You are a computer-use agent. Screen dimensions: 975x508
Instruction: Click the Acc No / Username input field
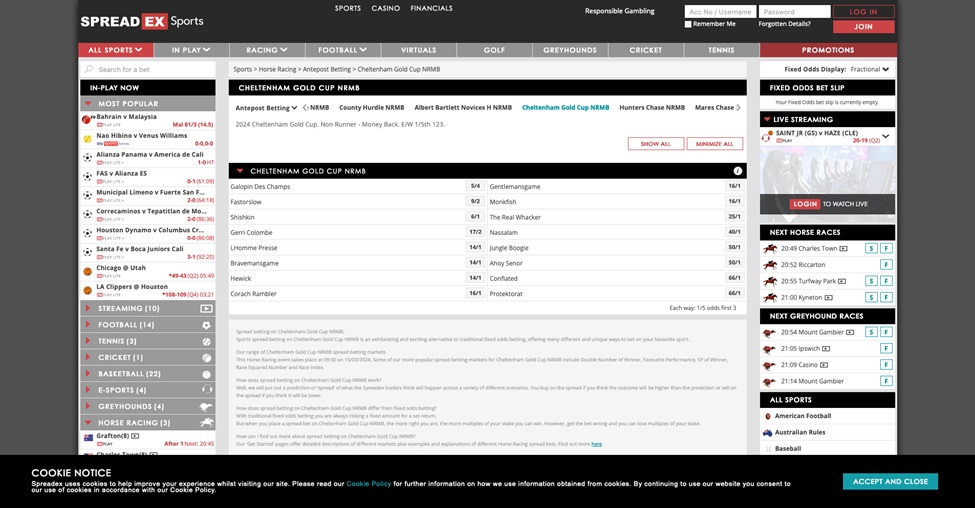(x=720, y=12)
